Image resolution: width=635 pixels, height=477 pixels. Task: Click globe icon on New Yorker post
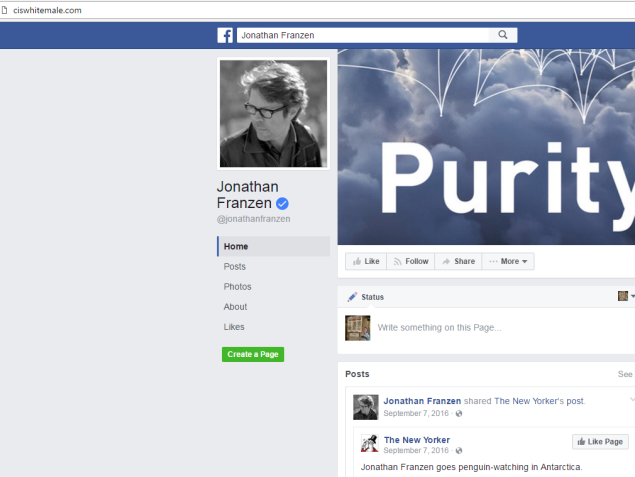click(459, 451)
